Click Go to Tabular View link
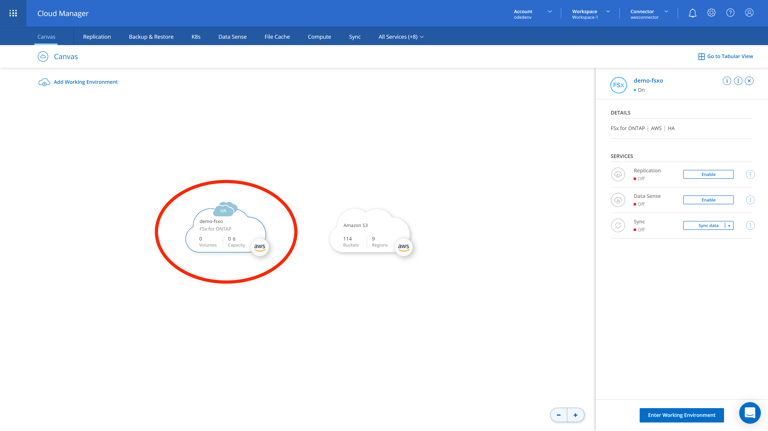The height and width of the screenshot is (431, 768). [x=725, y=57]
